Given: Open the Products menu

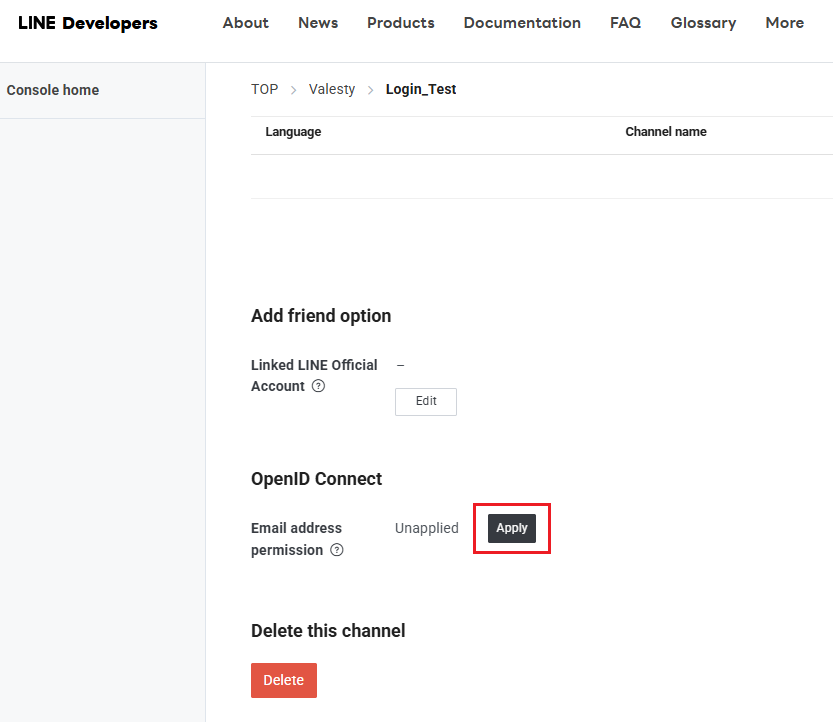Looking at the screenshot, I should [400, 23].
